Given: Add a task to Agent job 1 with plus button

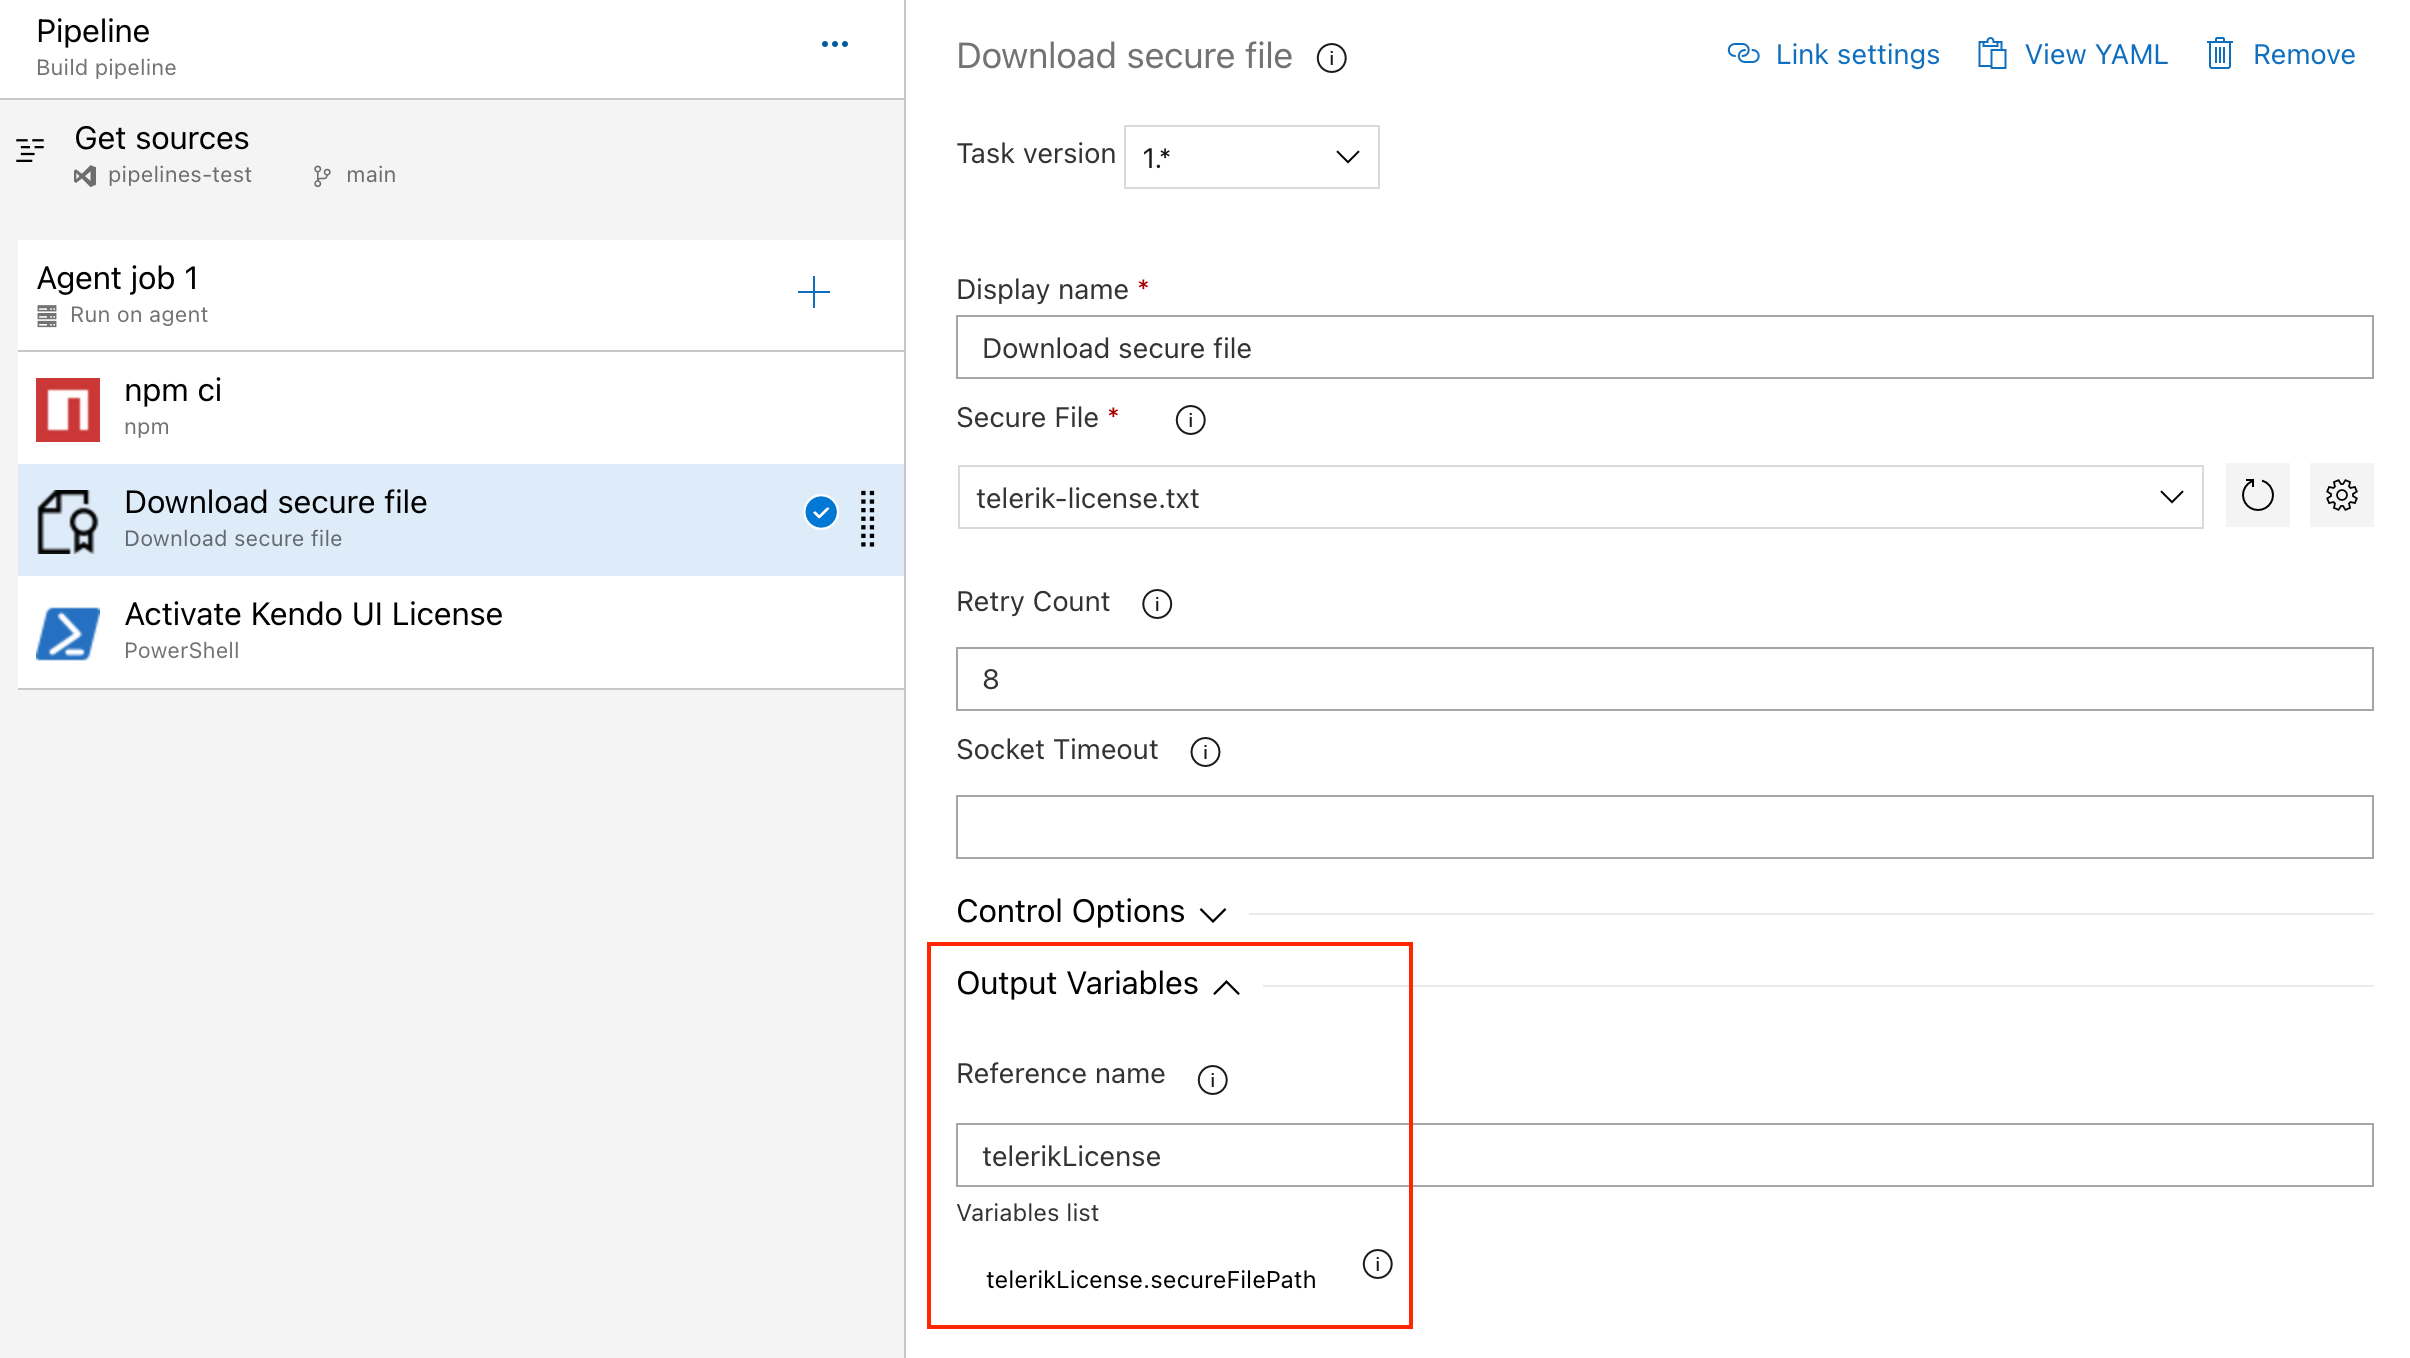Looking at the screenshot, I should [815, 292].
